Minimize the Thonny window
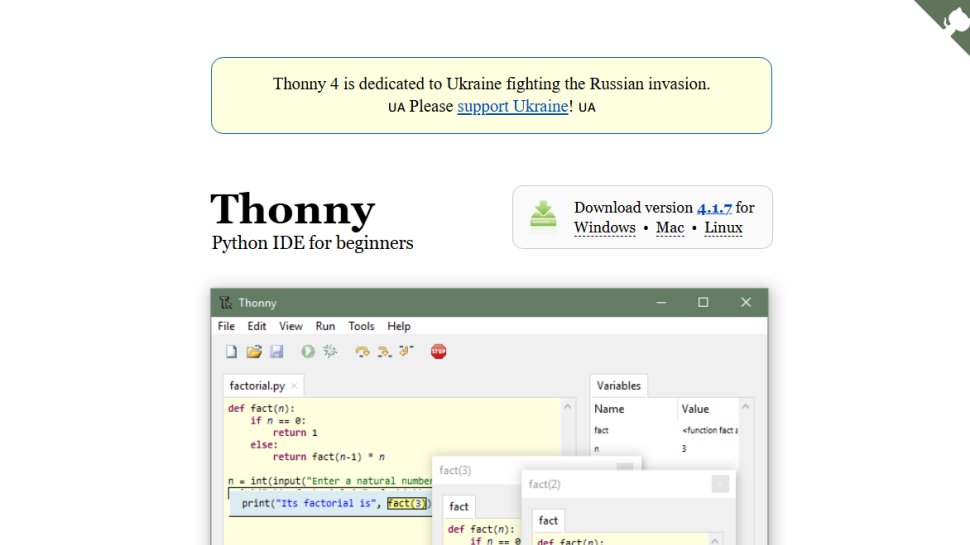970x545 pixels. (661, 303)
